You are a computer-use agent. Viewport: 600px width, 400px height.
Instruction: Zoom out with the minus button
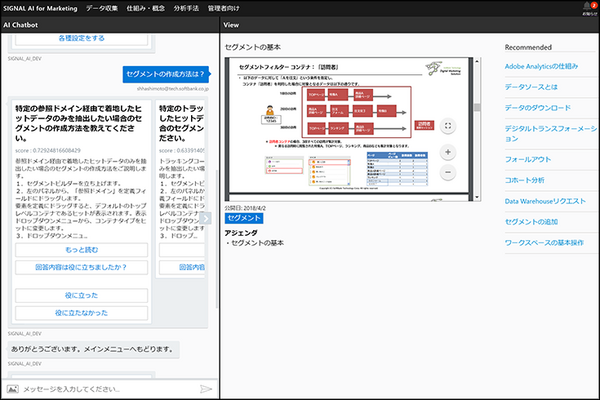point(448,172)
